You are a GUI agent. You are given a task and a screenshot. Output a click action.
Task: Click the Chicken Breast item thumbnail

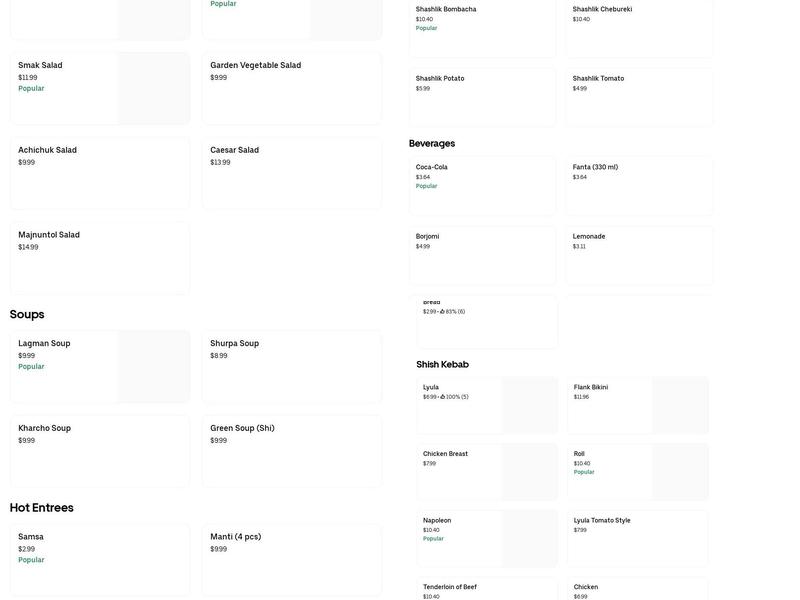pos(529,472)
